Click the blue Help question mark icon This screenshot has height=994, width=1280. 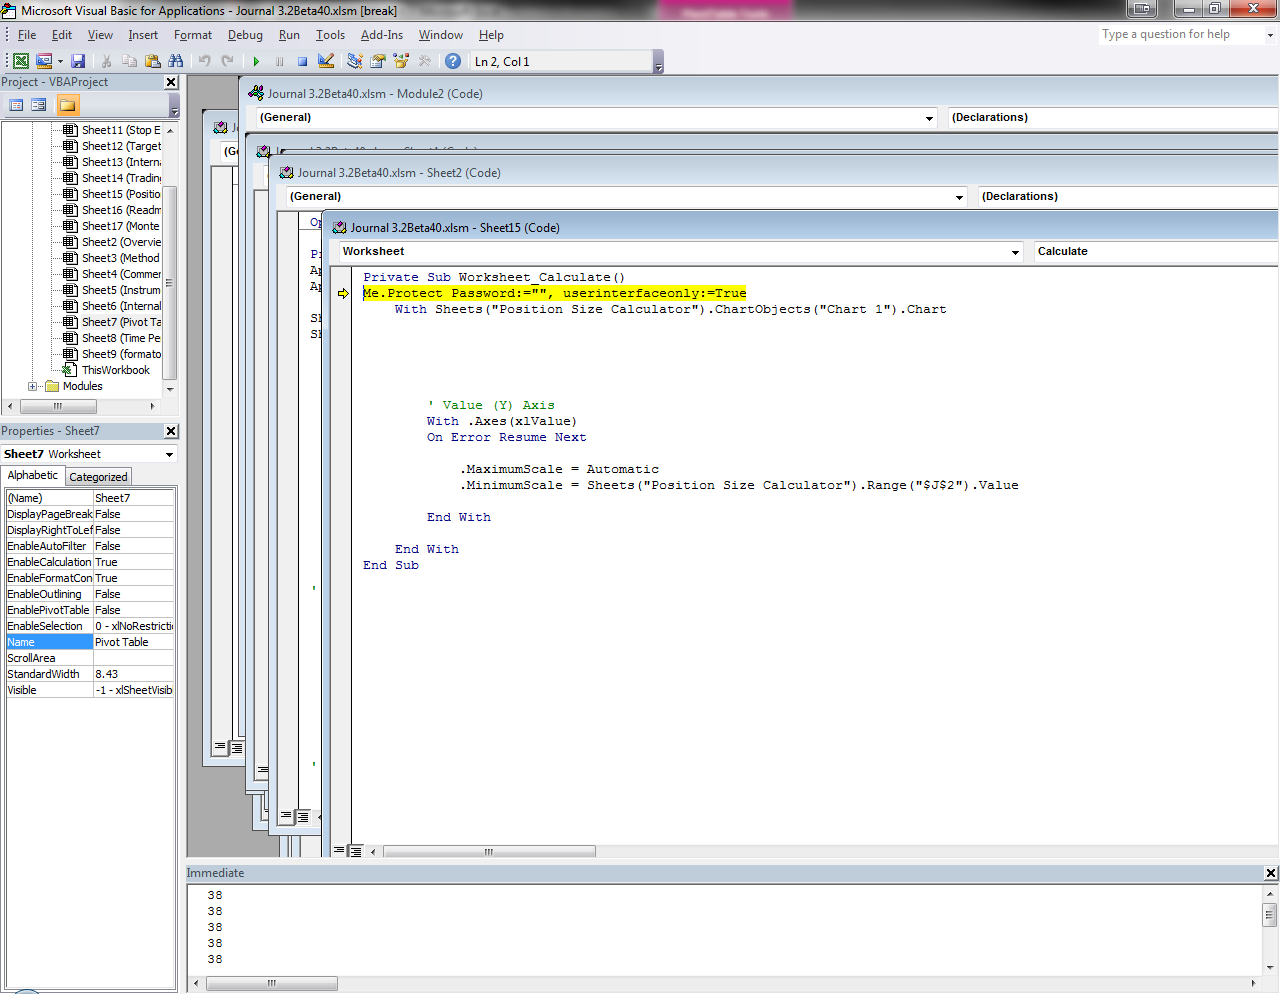tap(453, 61)
